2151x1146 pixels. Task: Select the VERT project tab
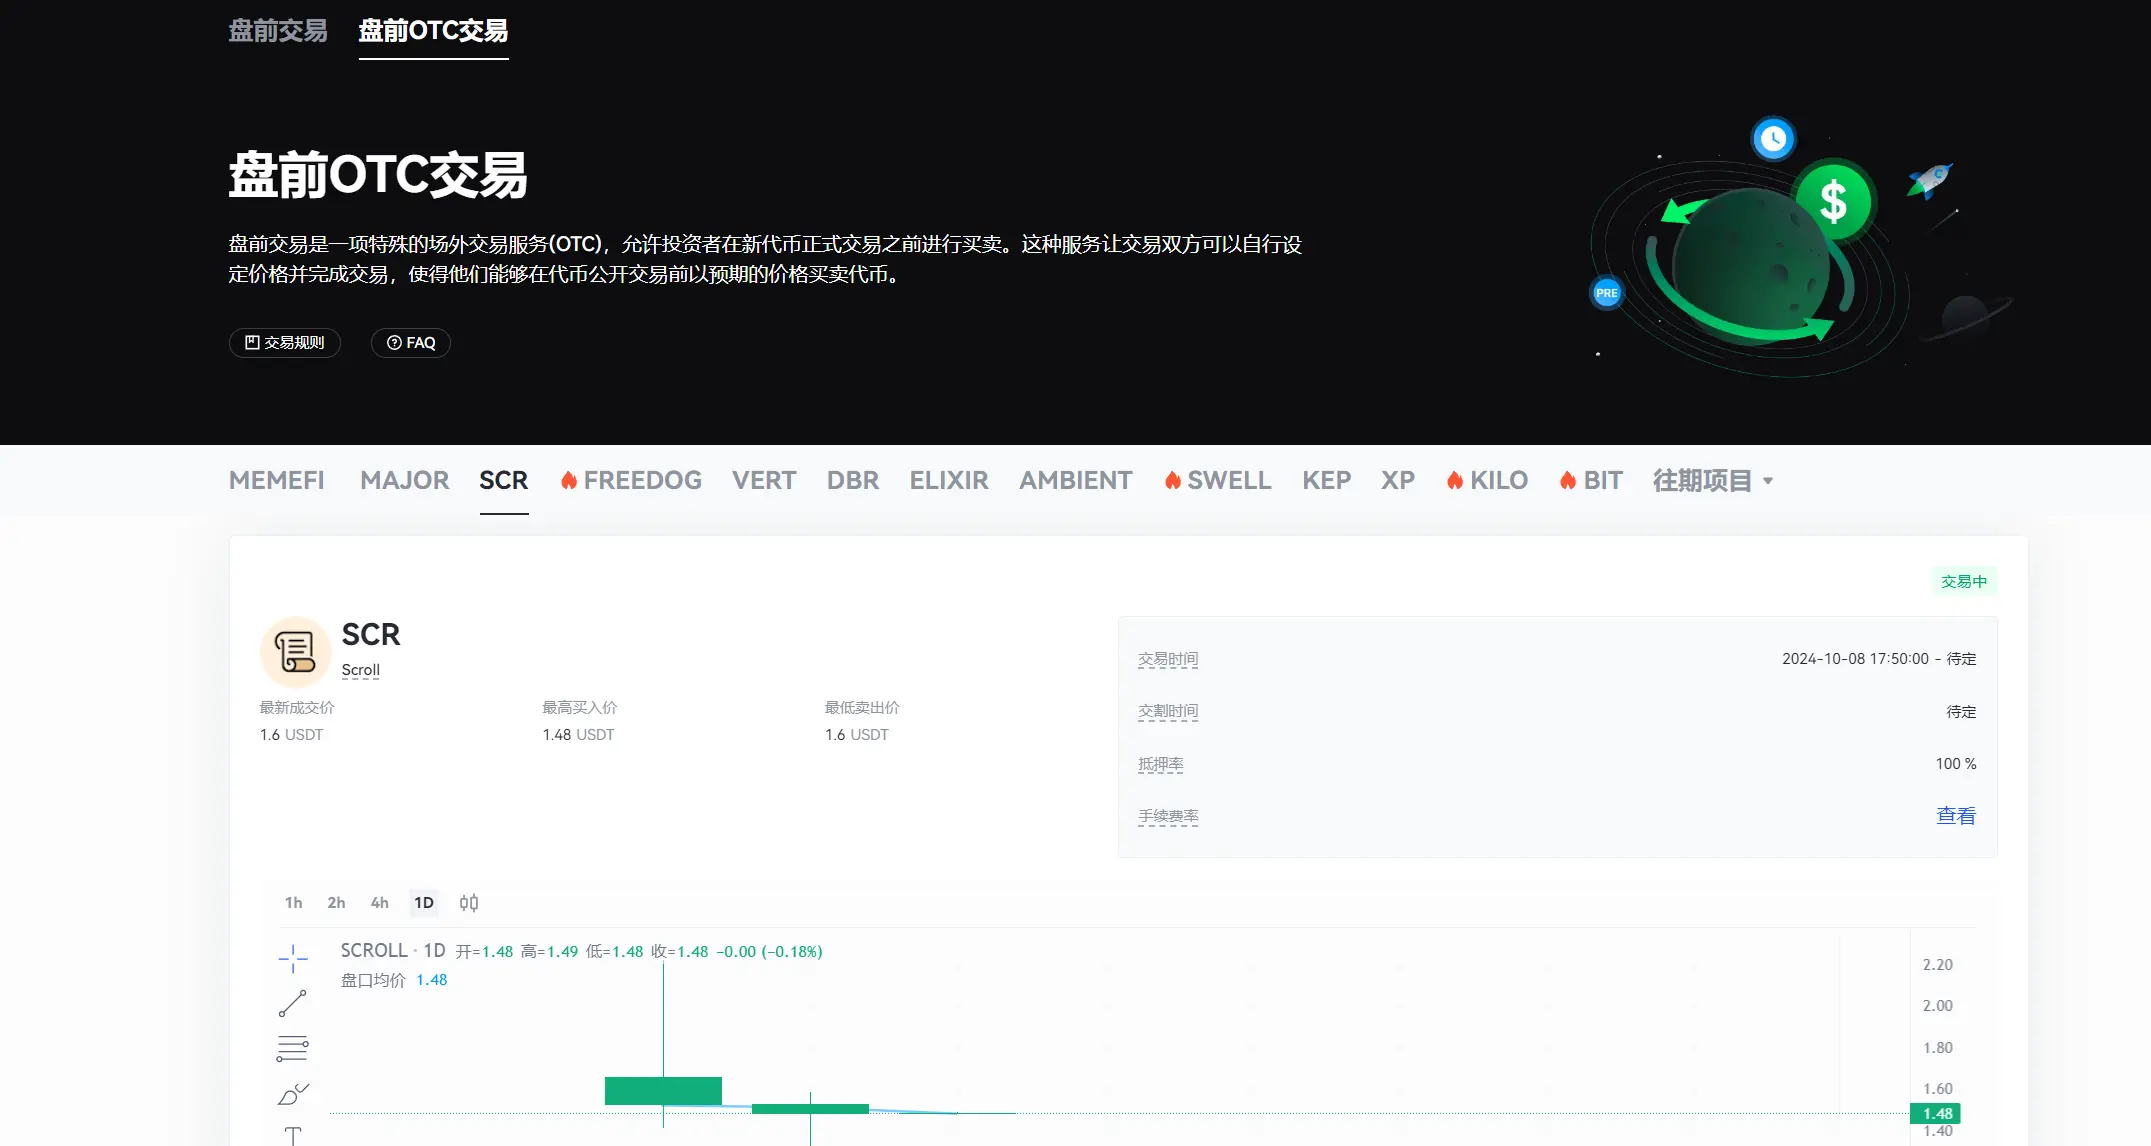tap(764, 481)
